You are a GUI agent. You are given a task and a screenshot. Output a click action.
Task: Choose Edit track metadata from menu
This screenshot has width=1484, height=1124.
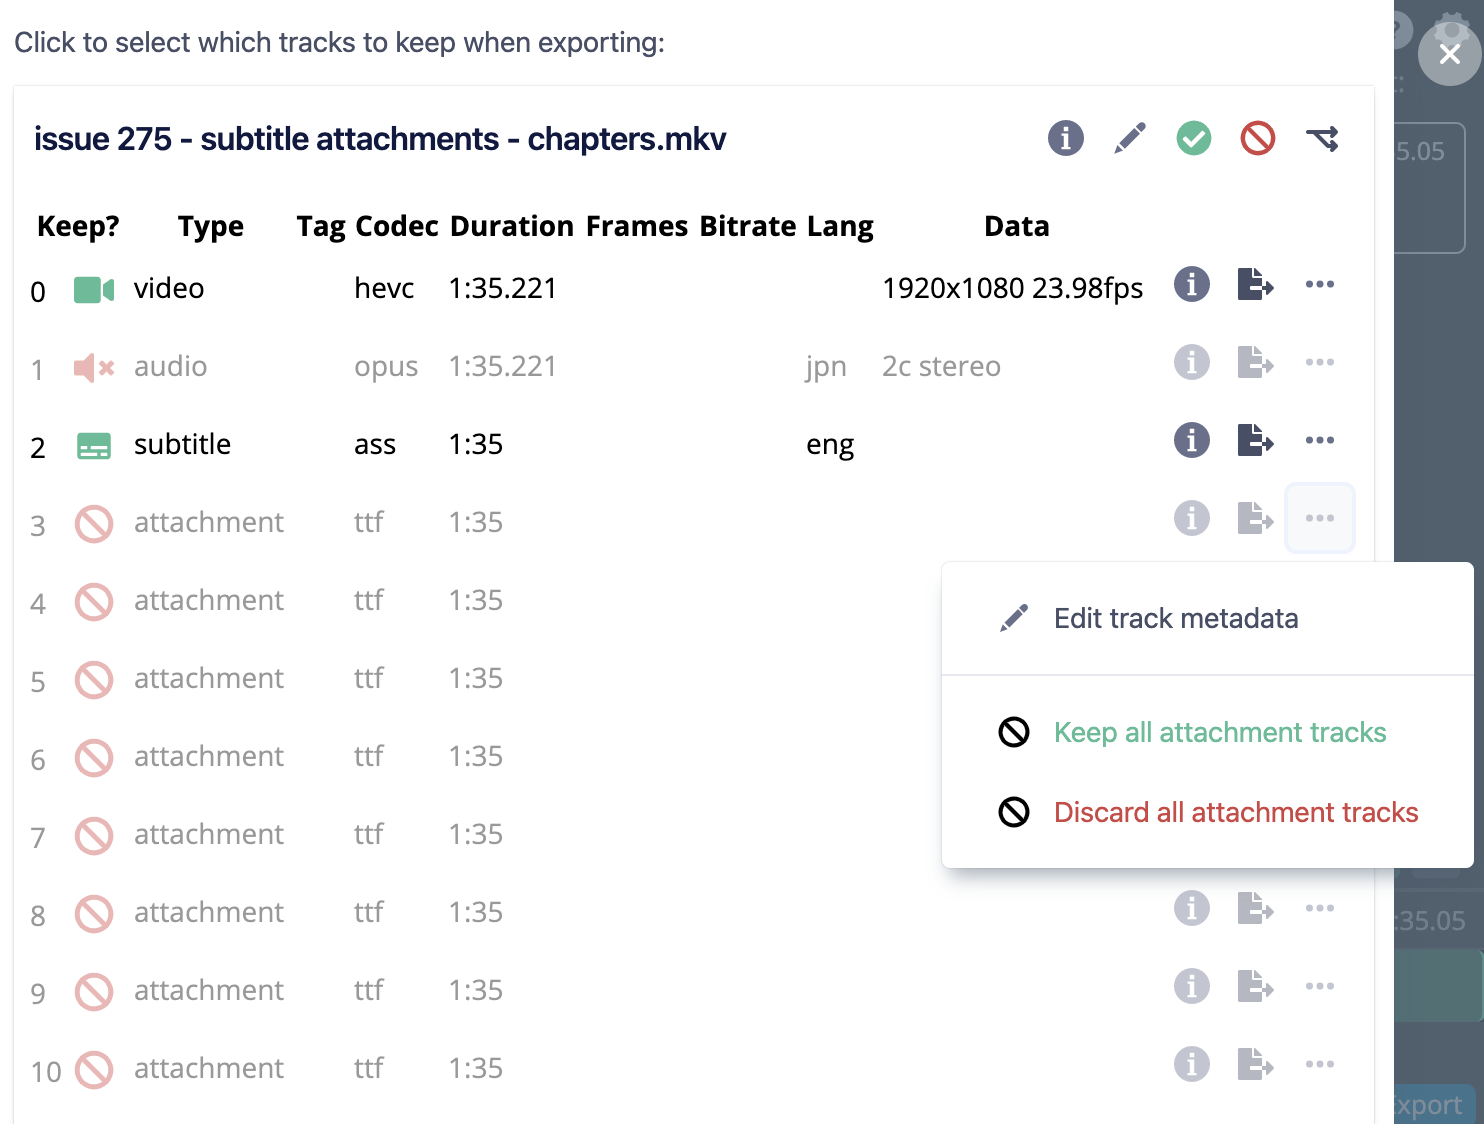coord(1207,618)
